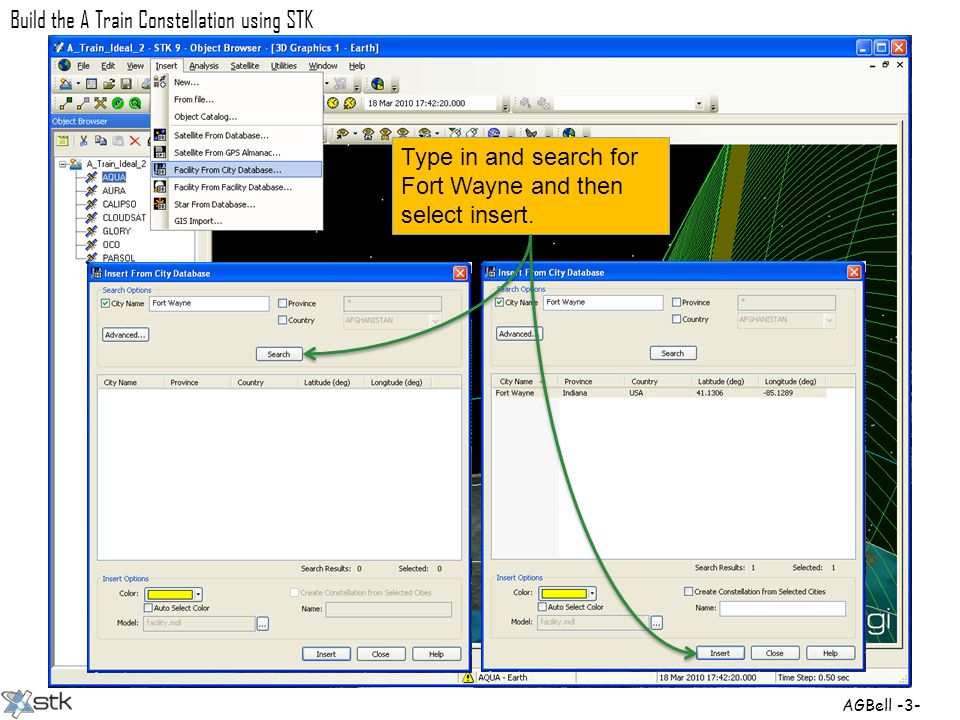Click the red X delete icon
The height and width of the screenshot is (720, 960).
coord(135,141)
